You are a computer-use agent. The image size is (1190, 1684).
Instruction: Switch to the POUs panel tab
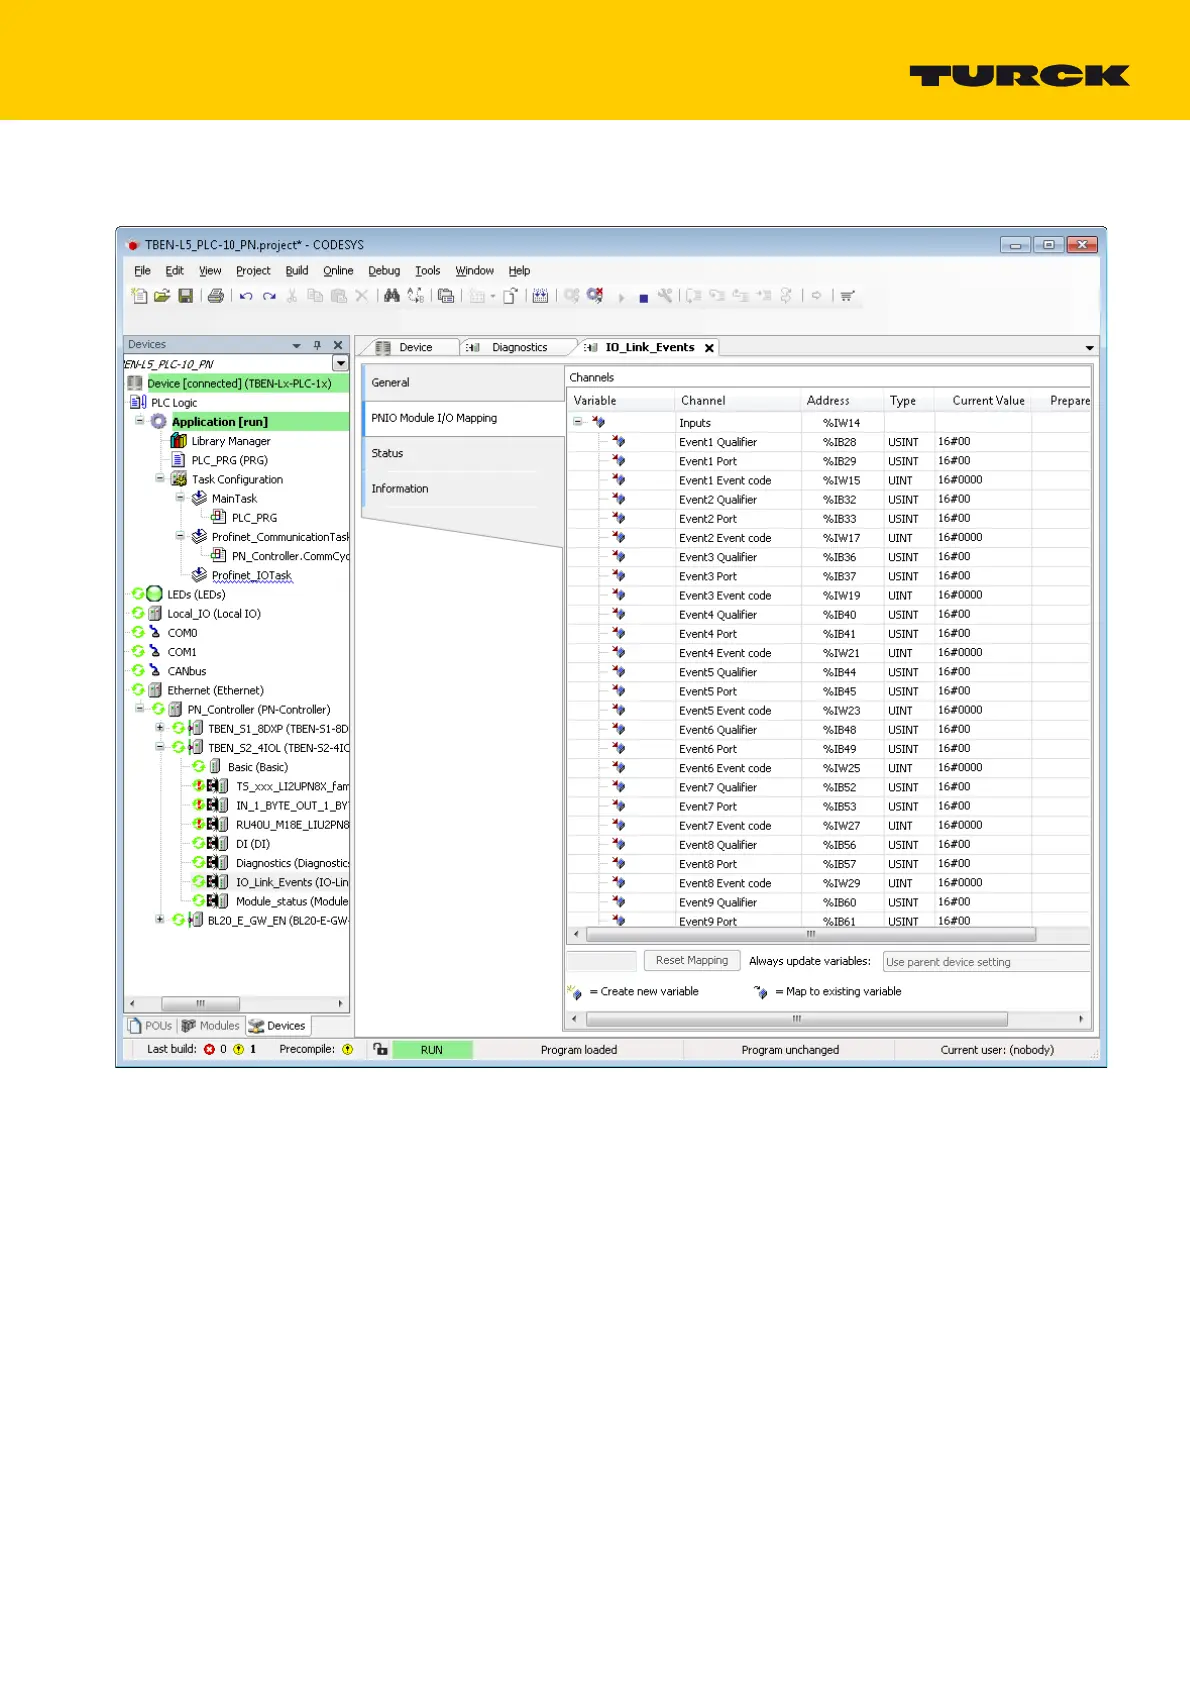pyautogui.click(x=151, y=1026)
